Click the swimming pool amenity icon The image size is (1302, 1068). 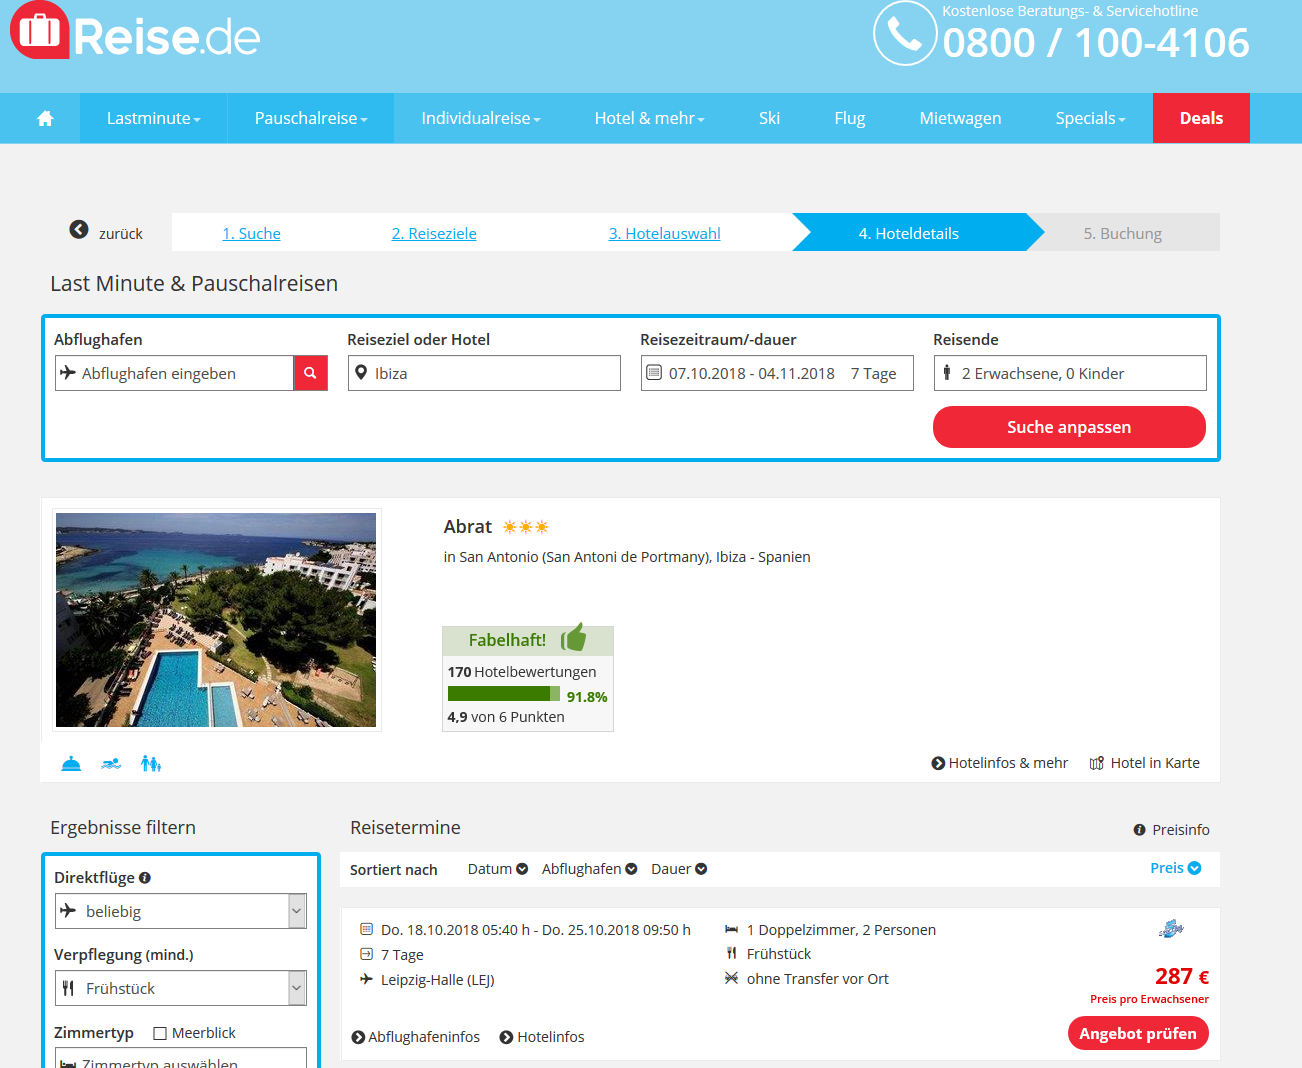pos(111,763)
